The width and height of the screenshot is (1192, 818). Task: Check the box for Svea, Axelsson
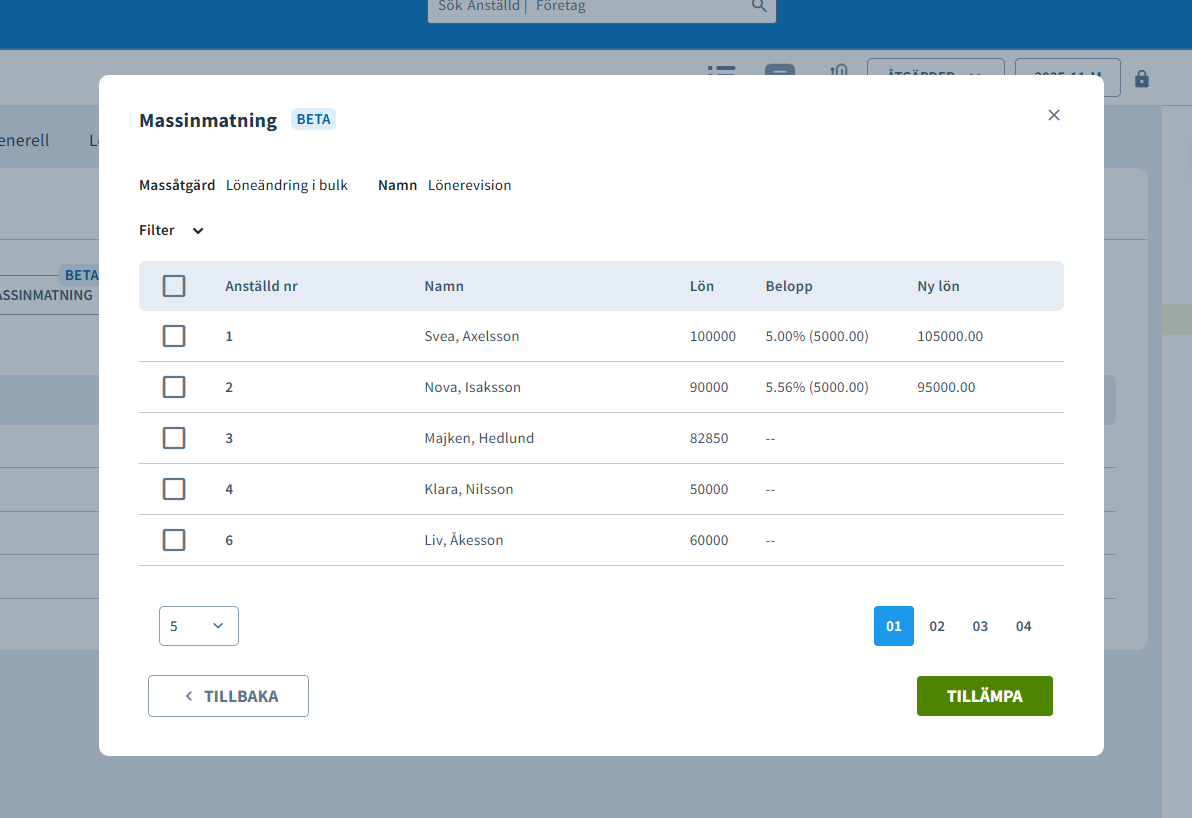174,336
